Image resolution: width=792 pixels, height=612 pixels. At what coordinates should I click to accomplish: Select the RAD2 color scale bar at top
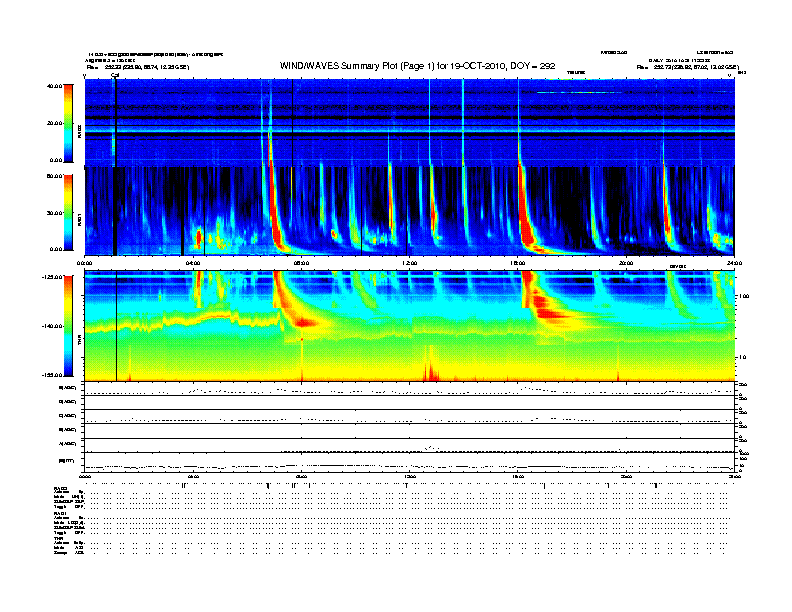click(x=68, y=123)
